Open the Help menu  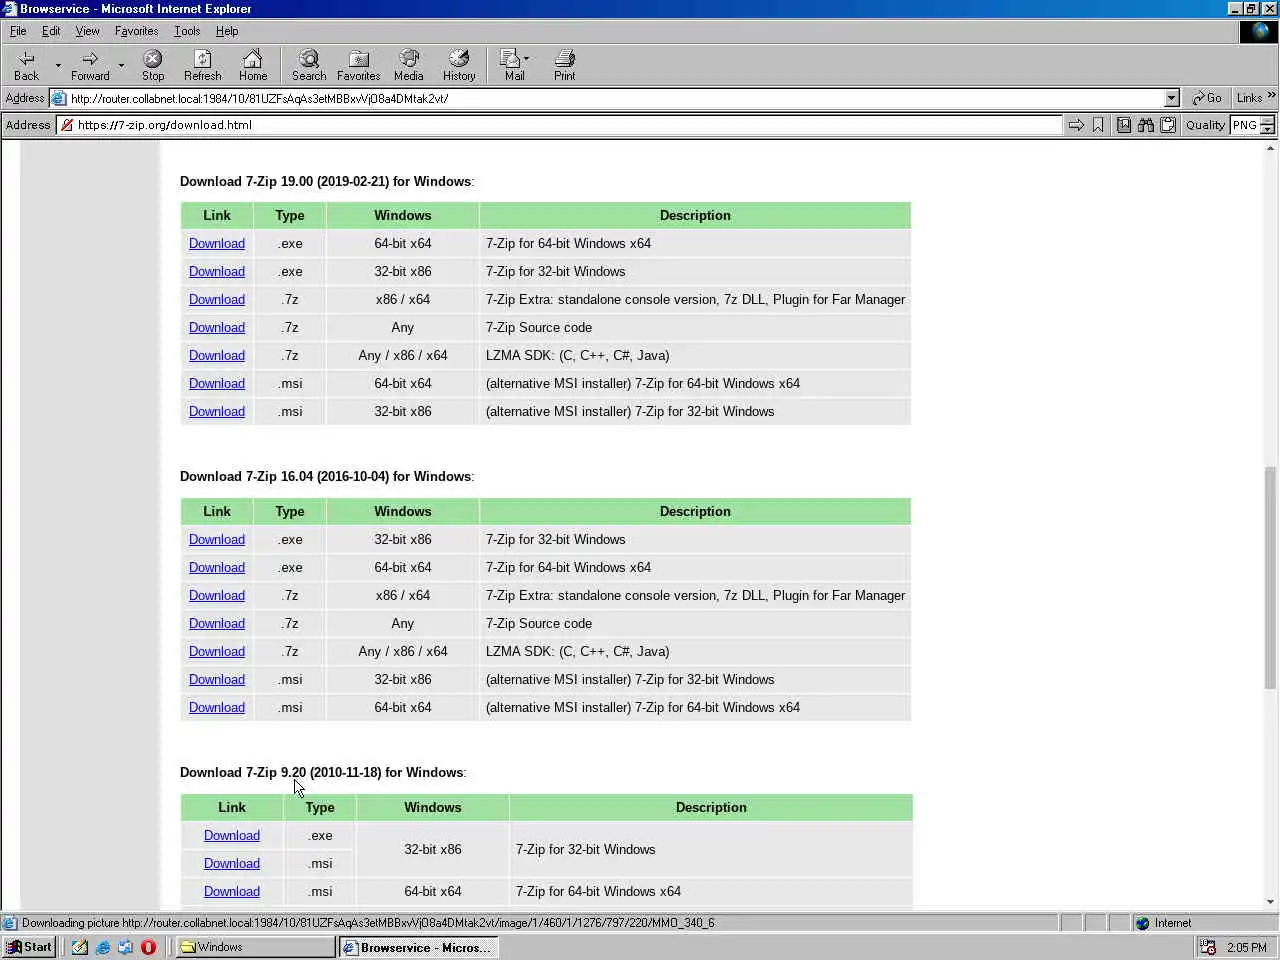[227, 31]
